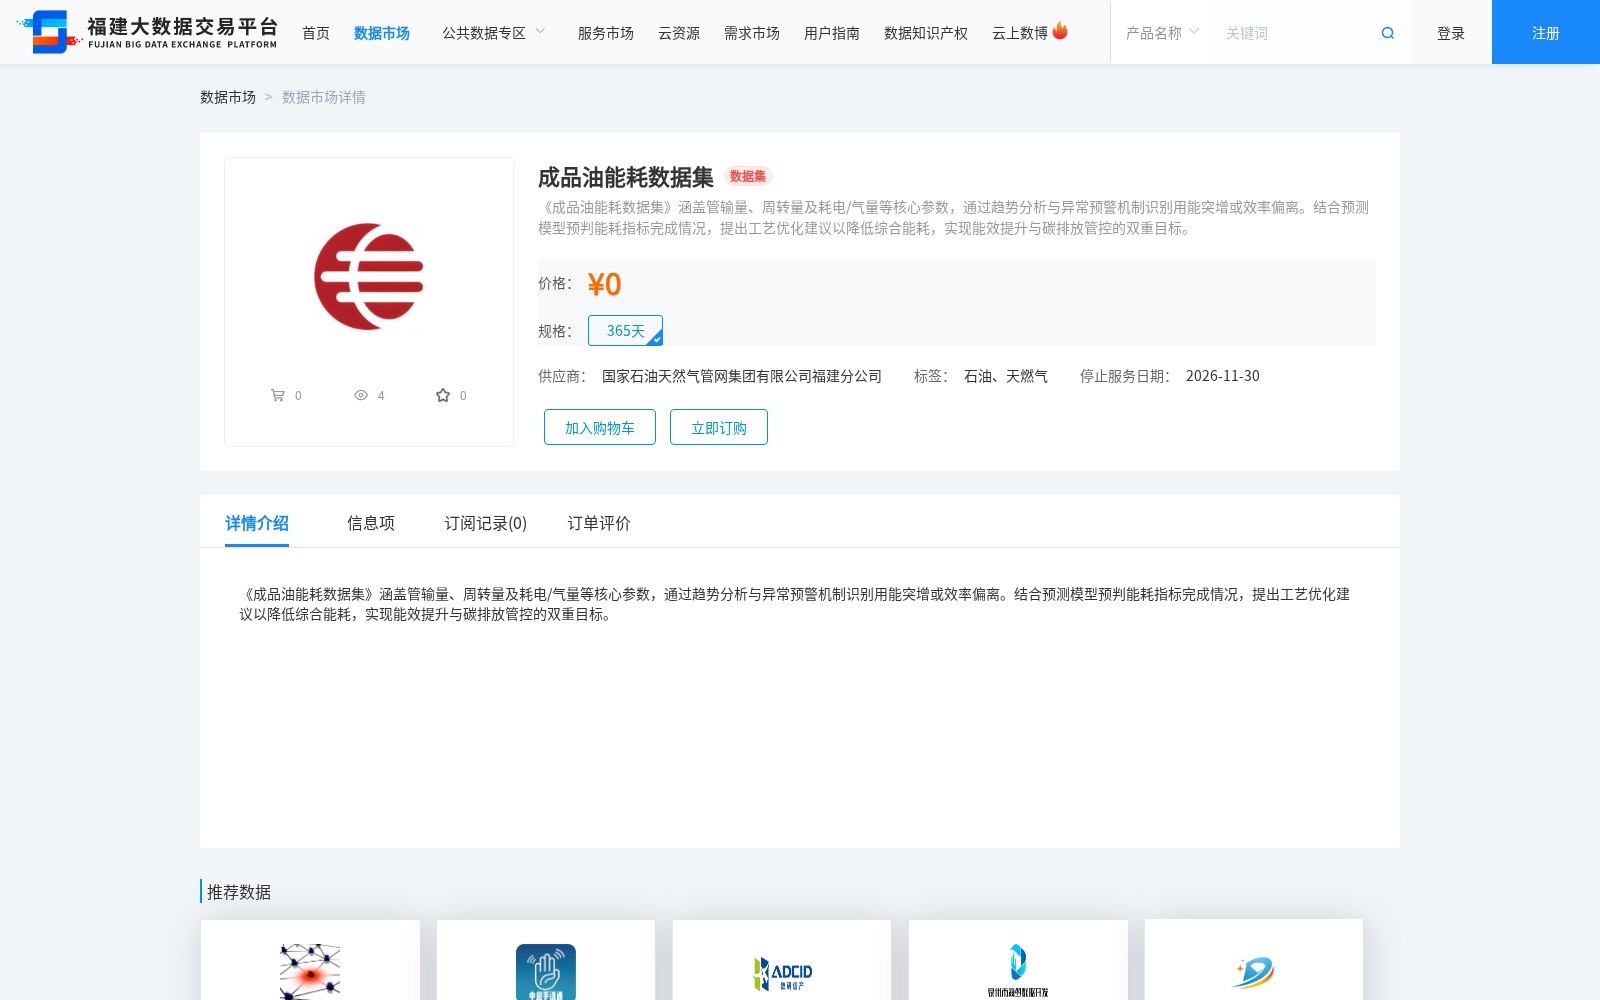Open 数据市场 navigation item
This screenshot has height=1000, width=1600.
click(x=382, y=33)
